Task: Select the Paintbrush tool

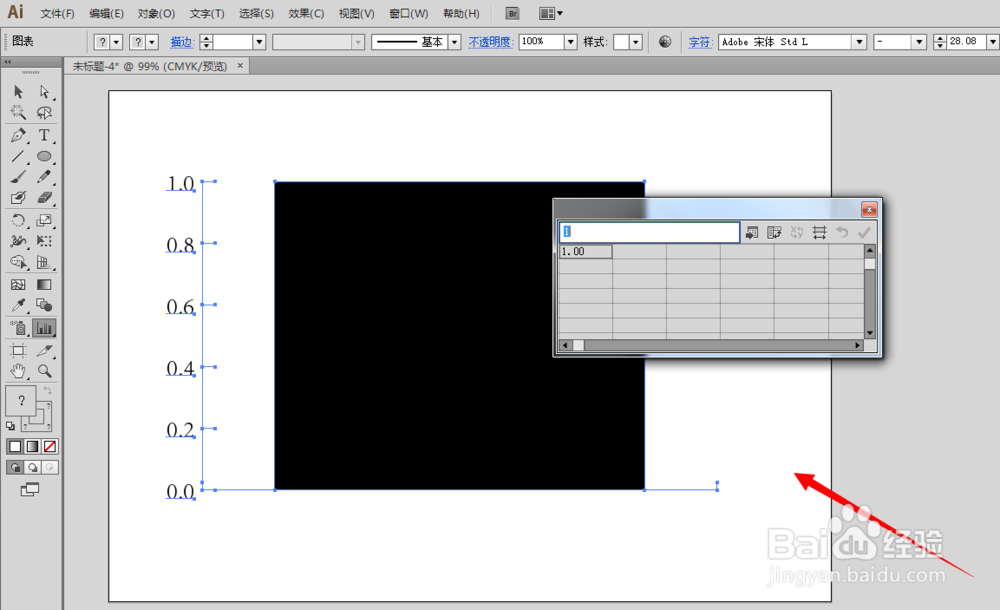Action: pos(18,177)
